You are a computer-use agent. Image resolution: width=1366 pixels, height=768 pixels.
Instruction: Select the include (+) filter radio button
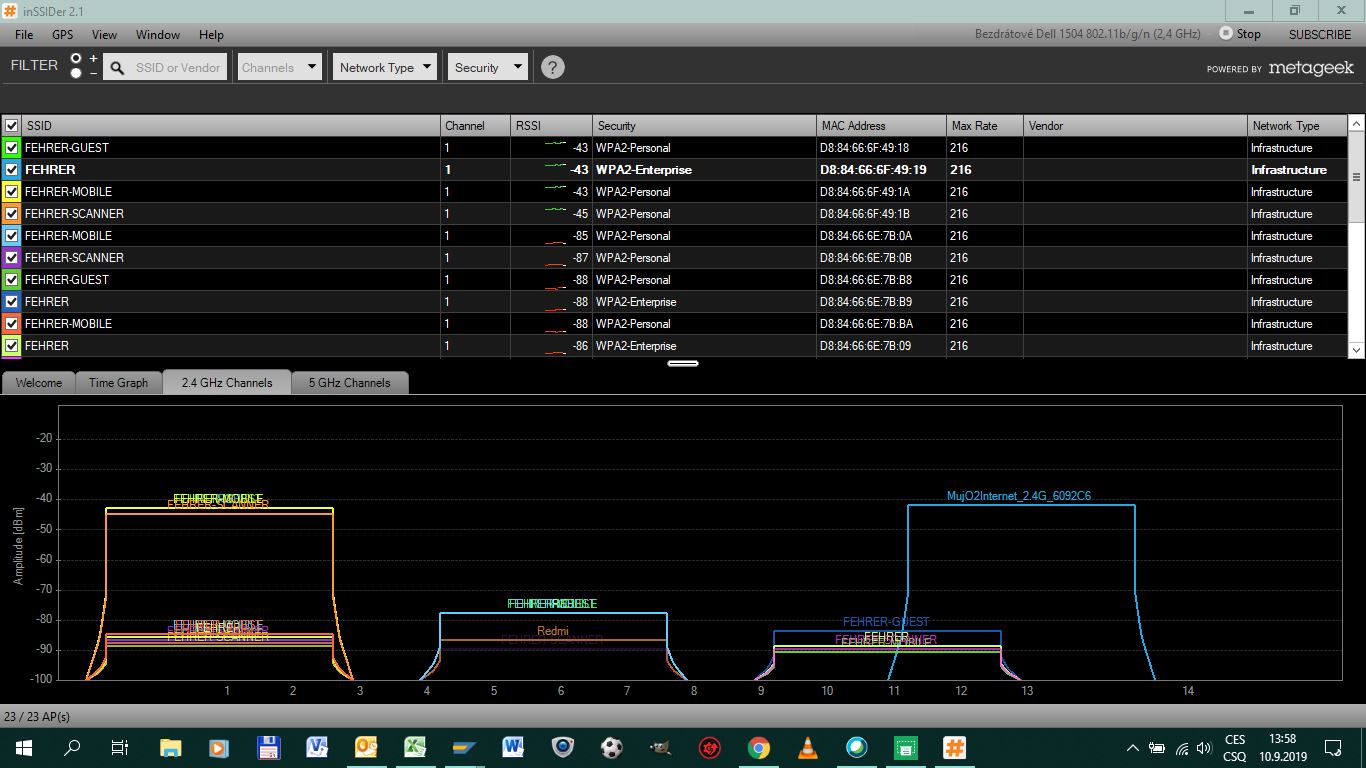click(76, 59)
